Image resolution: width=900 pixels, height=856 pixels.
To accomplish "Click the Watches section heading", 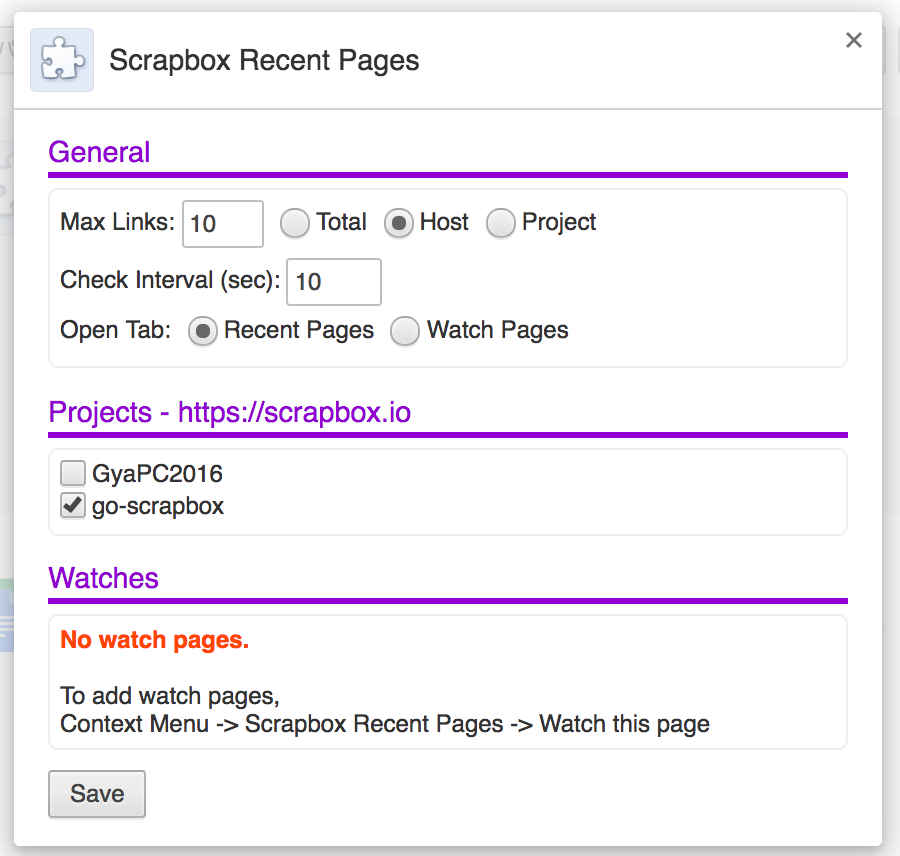I will (x=103, y=578).
